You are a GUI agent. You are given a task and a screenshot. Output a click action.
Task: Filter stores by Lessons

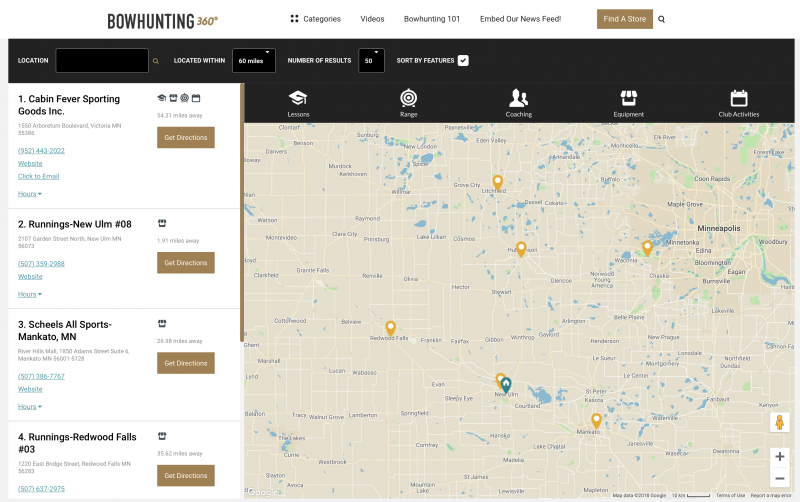point(298,103)
